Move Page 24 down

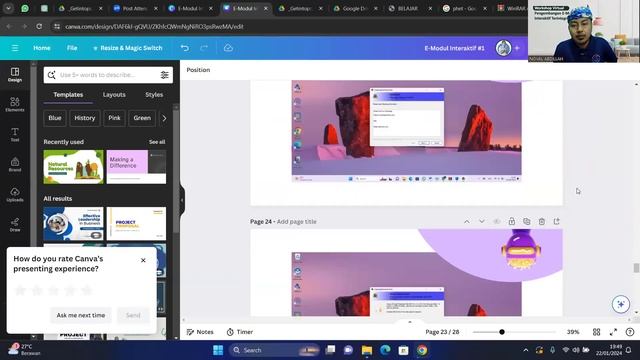coord(482,222)
